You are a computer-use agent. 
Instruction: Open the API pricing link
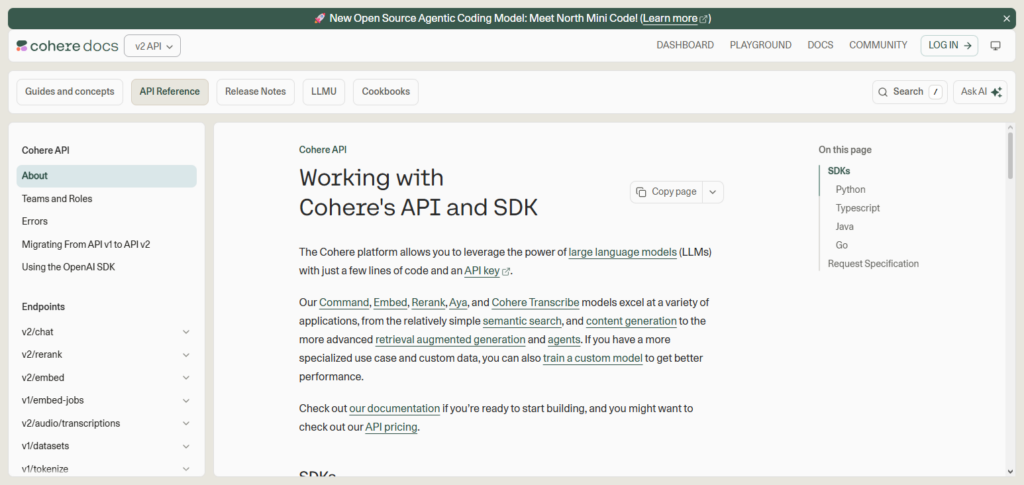391,427
